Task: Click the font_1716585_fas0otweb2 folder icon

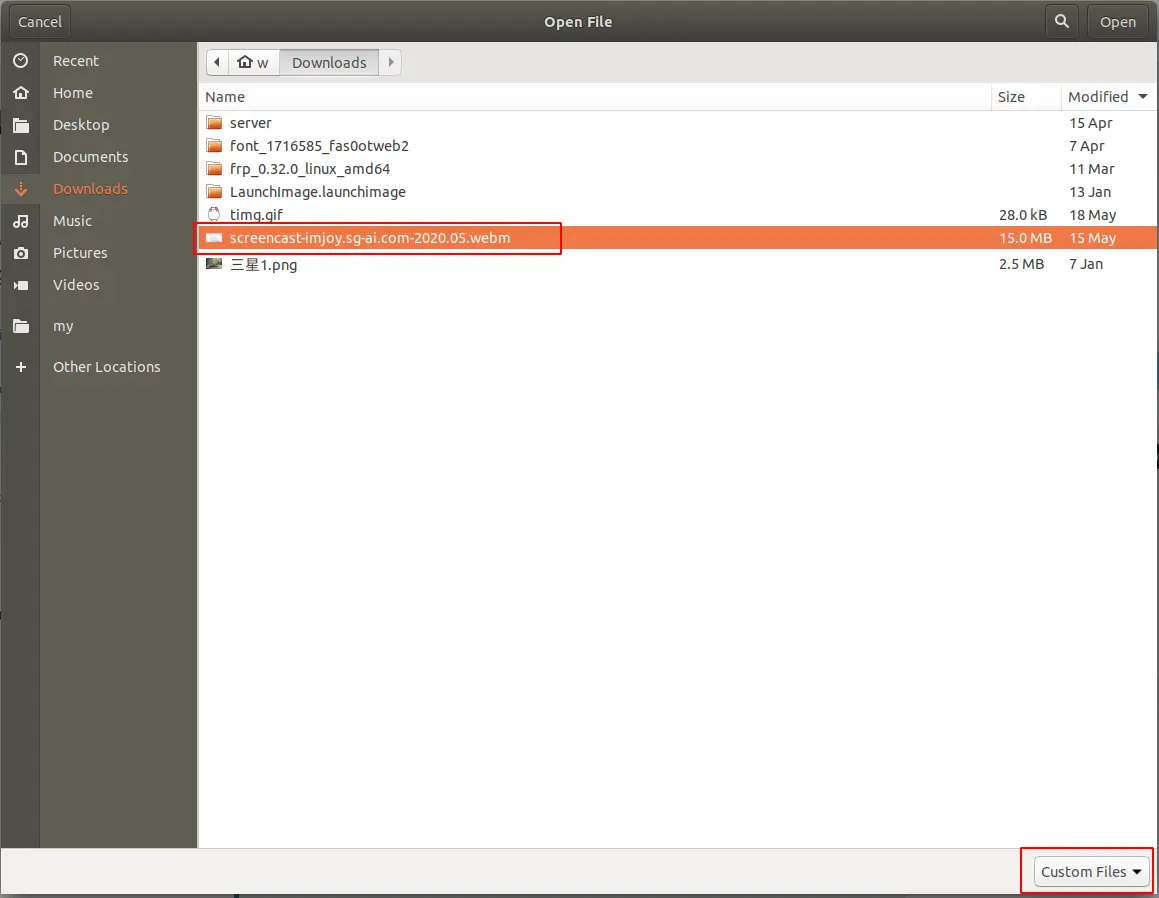Action: click(x=214, y=146)
